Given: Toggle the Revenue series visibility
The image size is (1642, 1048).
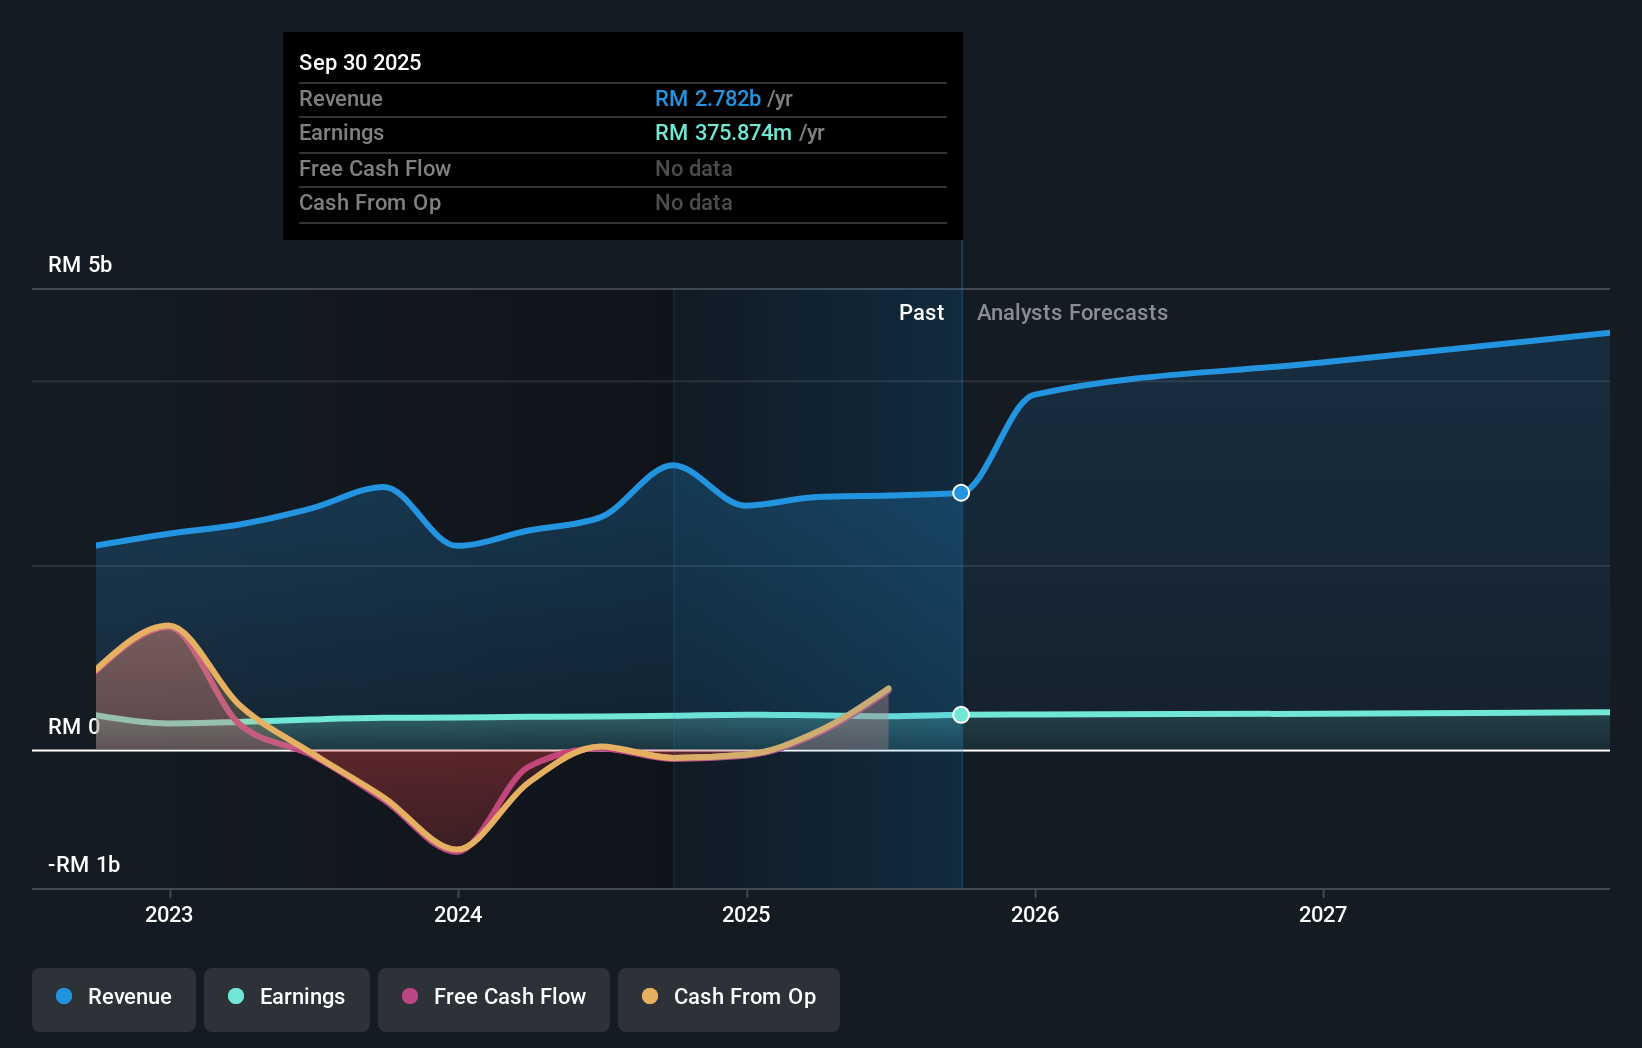Looking at the screenshot, I should coord(113,997).
